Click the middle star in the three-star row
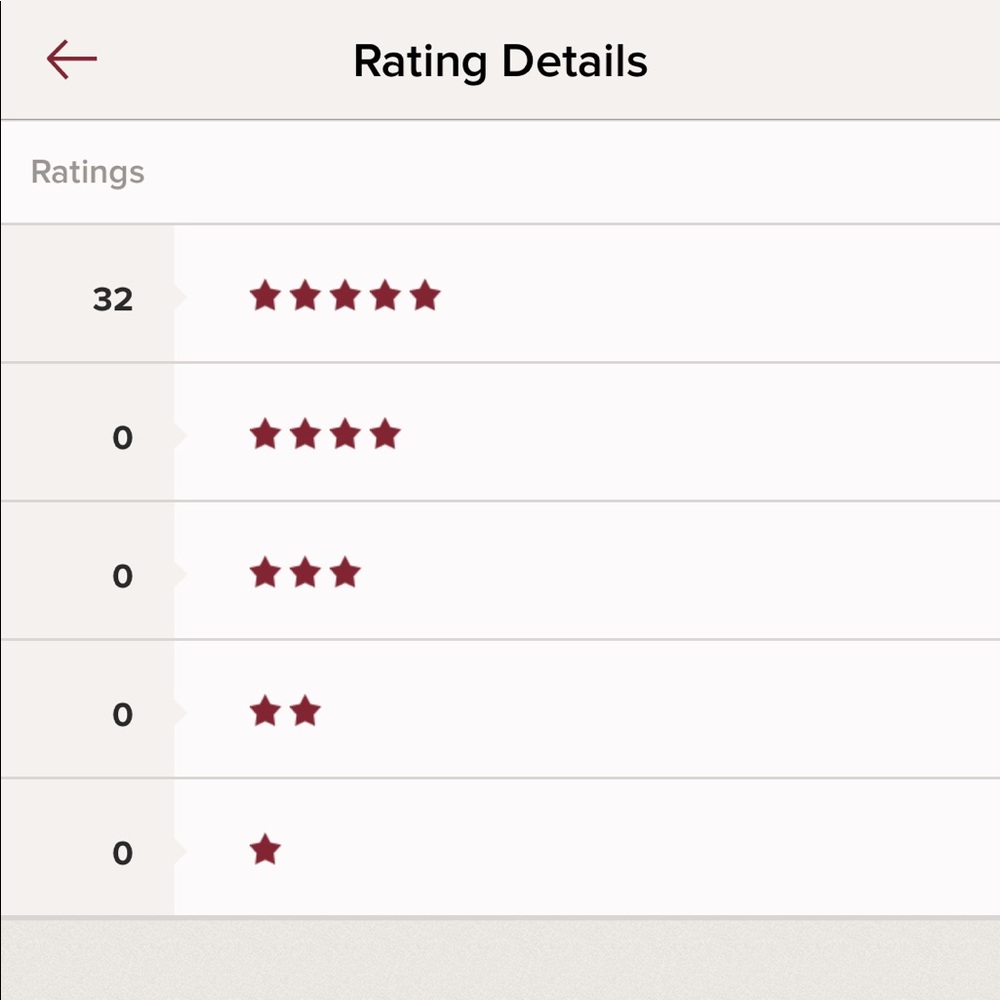Viewport: 1000px width, 1000px height. tap(305, 573)
